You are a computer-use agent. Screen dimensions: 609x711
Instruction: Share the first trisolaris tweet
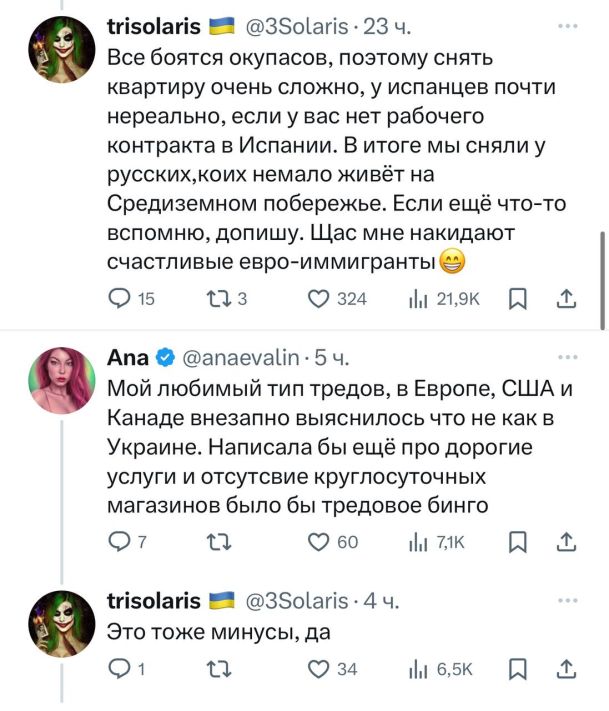[564, 298]
